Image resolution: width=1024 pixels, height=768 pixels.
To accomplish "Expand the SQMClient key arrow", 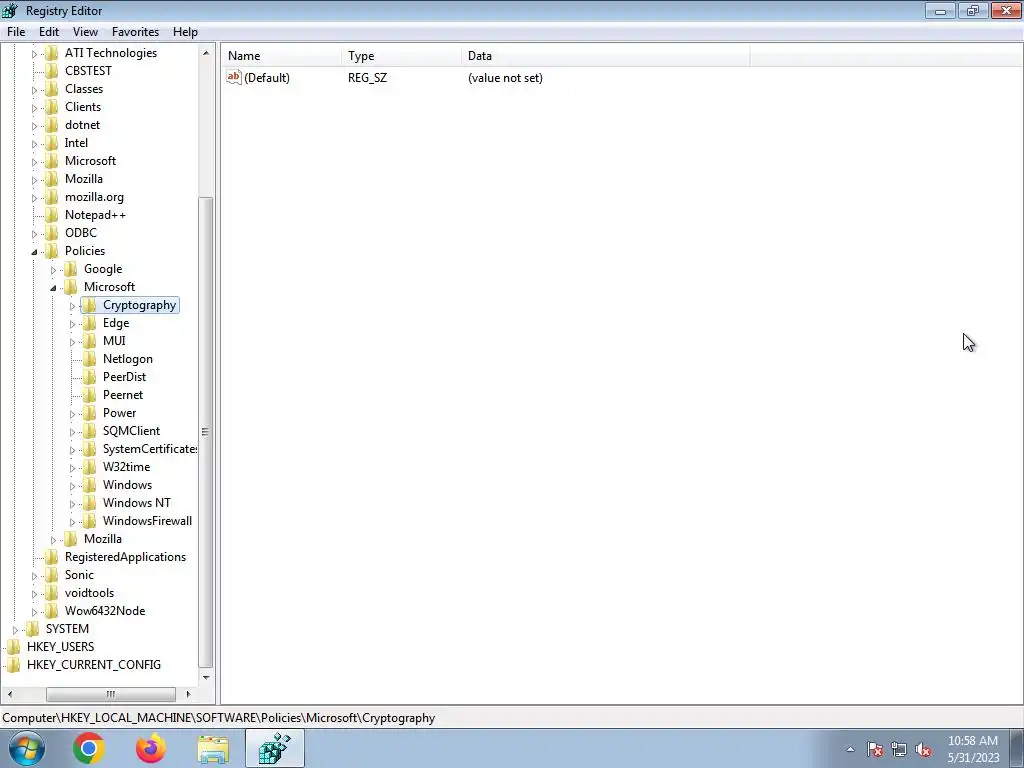I will (72, 432).
